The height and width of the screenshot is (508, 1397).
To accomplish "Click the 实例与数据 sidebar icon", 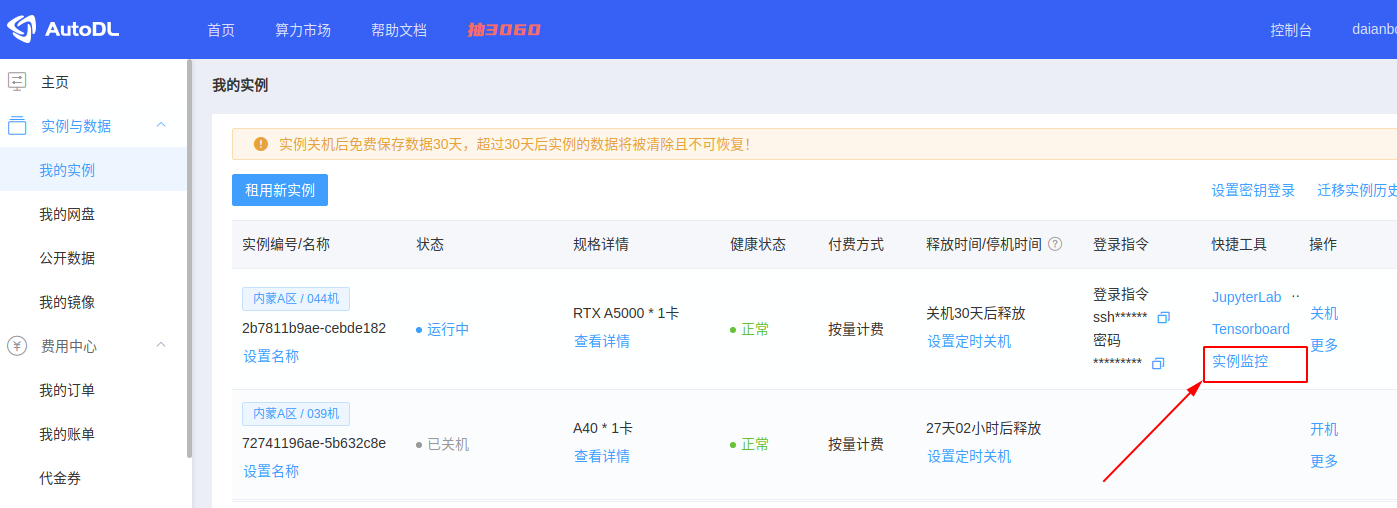I will [x=17, y=126].
